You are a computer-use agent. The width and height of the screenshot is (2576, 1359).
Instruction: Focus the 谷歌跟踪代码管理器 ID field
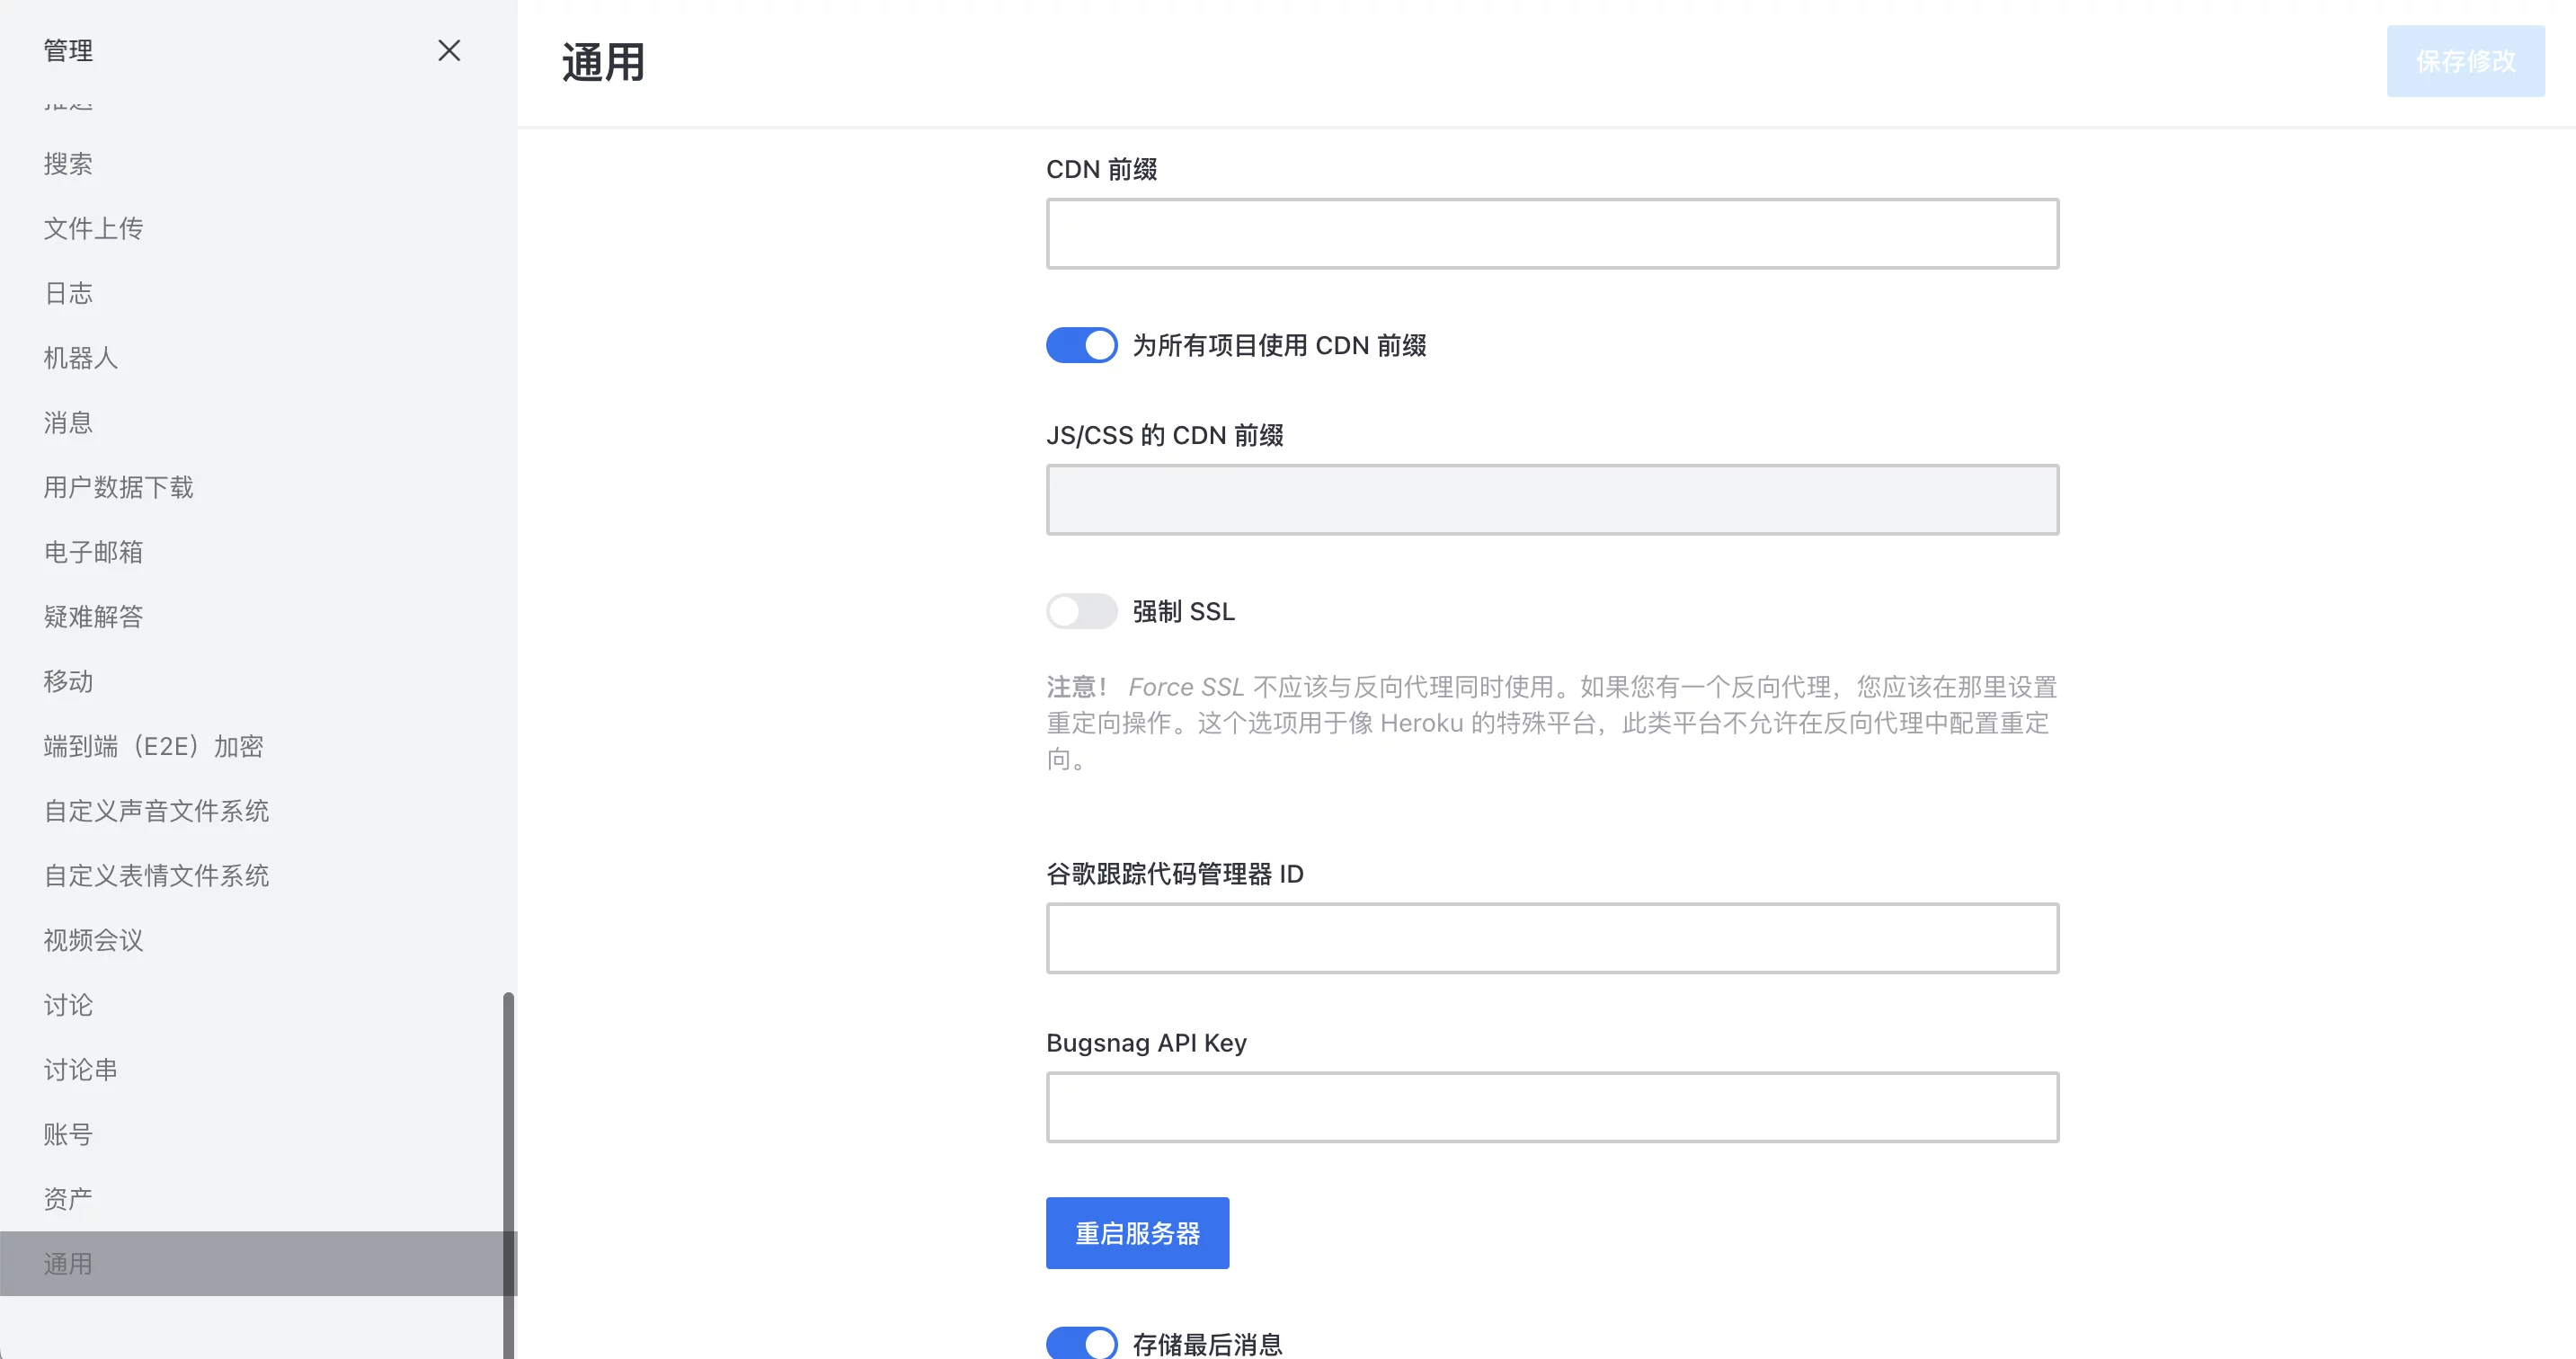click(x=1552, y=938)
